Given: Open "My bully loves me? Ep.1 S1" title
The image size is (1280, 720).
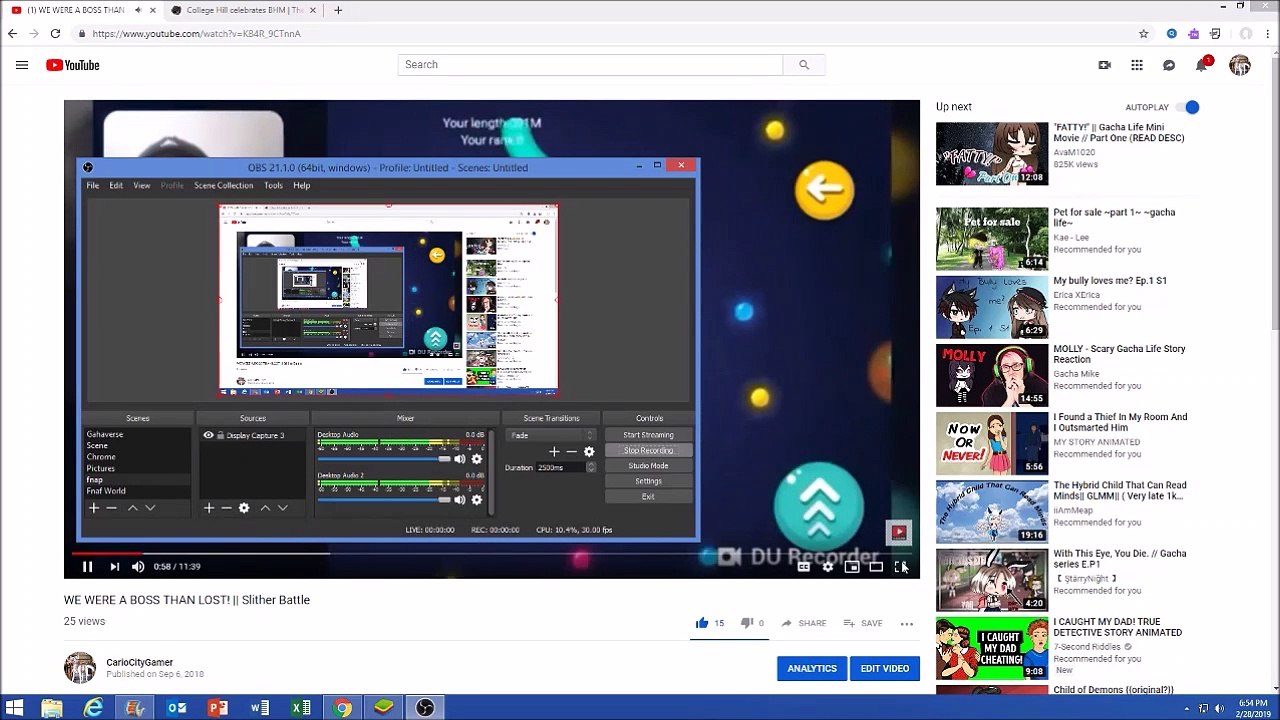Looking at the screenshot, I should tap(1110, 281).
